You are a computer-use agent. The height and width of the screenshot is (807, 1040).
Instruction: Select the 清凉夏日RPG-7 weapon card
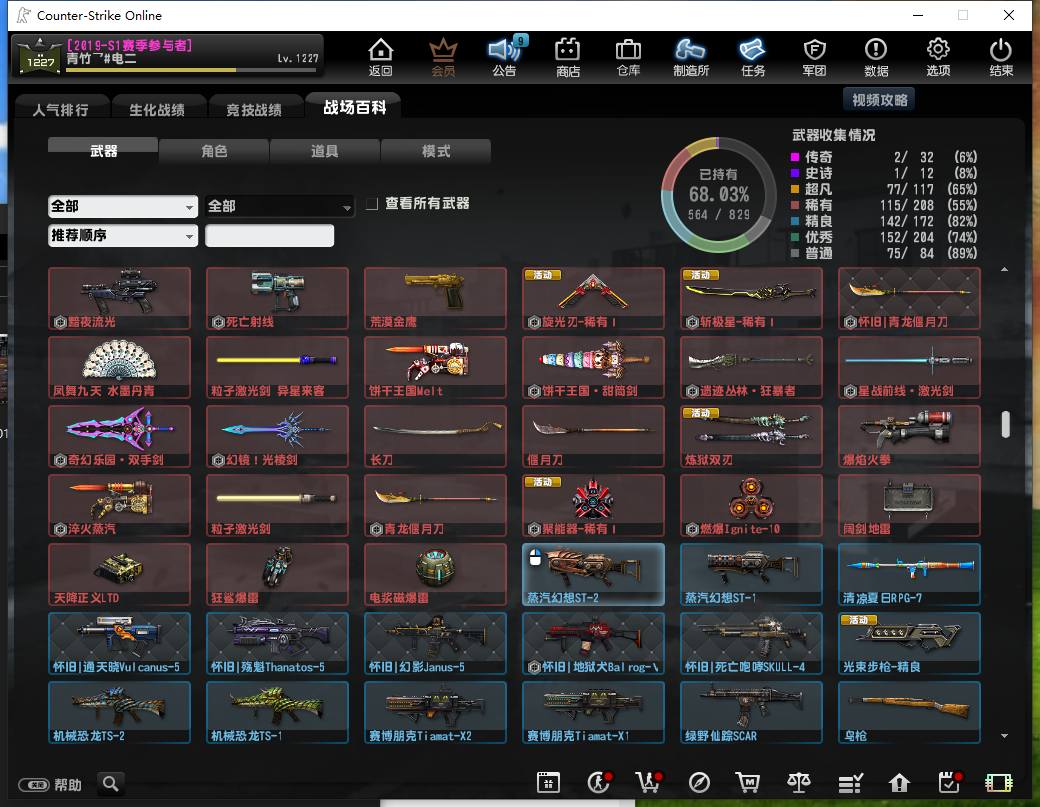point(909,574)
